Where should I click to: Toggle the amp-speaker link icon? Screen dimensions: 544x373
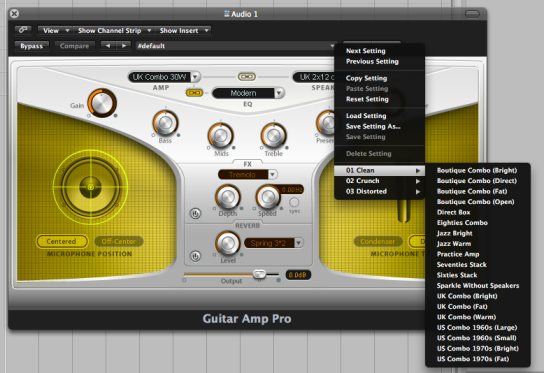pos(247,76)
